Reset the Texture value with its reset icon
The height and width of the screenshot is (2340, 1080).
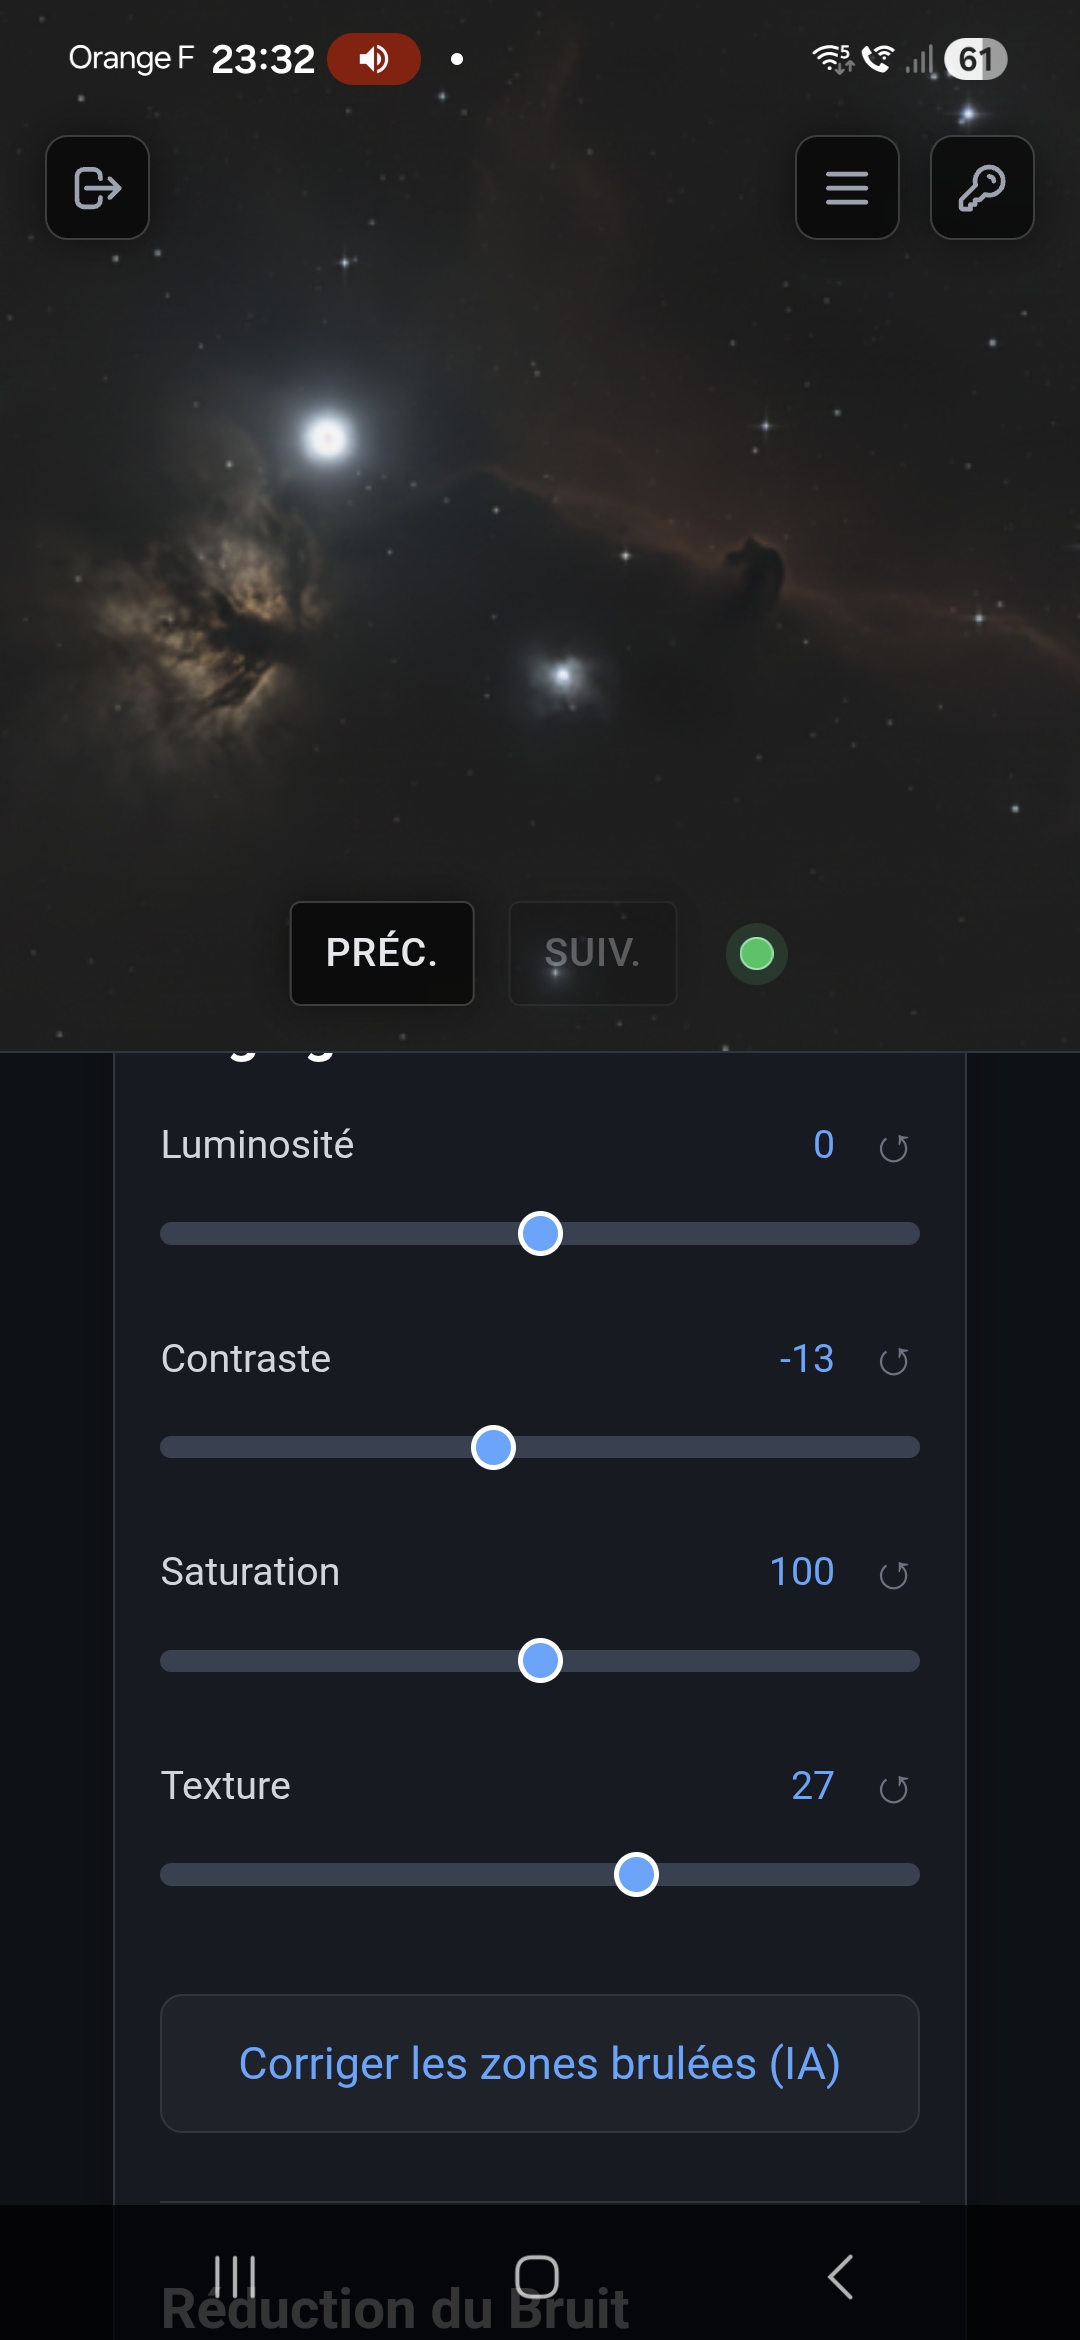895,1788
